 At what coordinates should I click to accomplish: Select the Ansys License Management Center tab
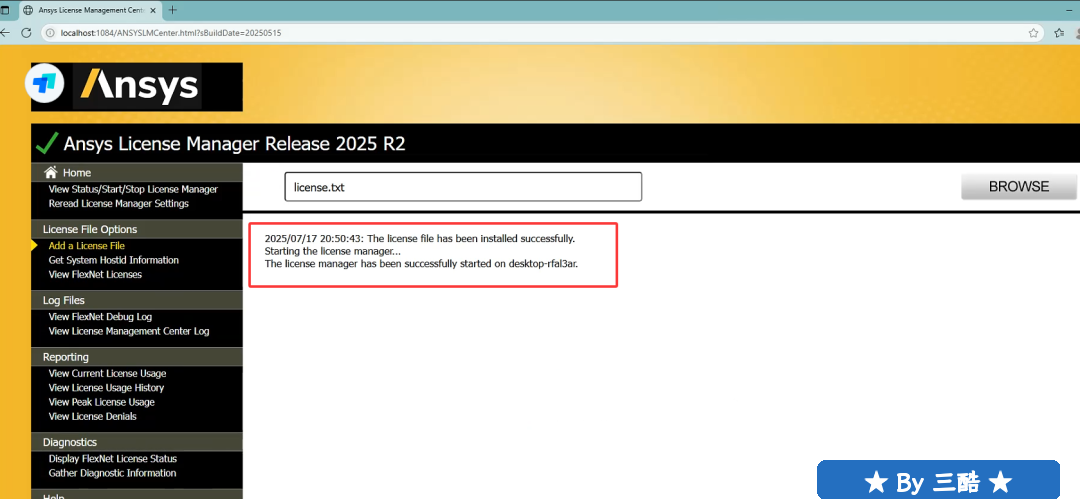click(x=90, y=10)
